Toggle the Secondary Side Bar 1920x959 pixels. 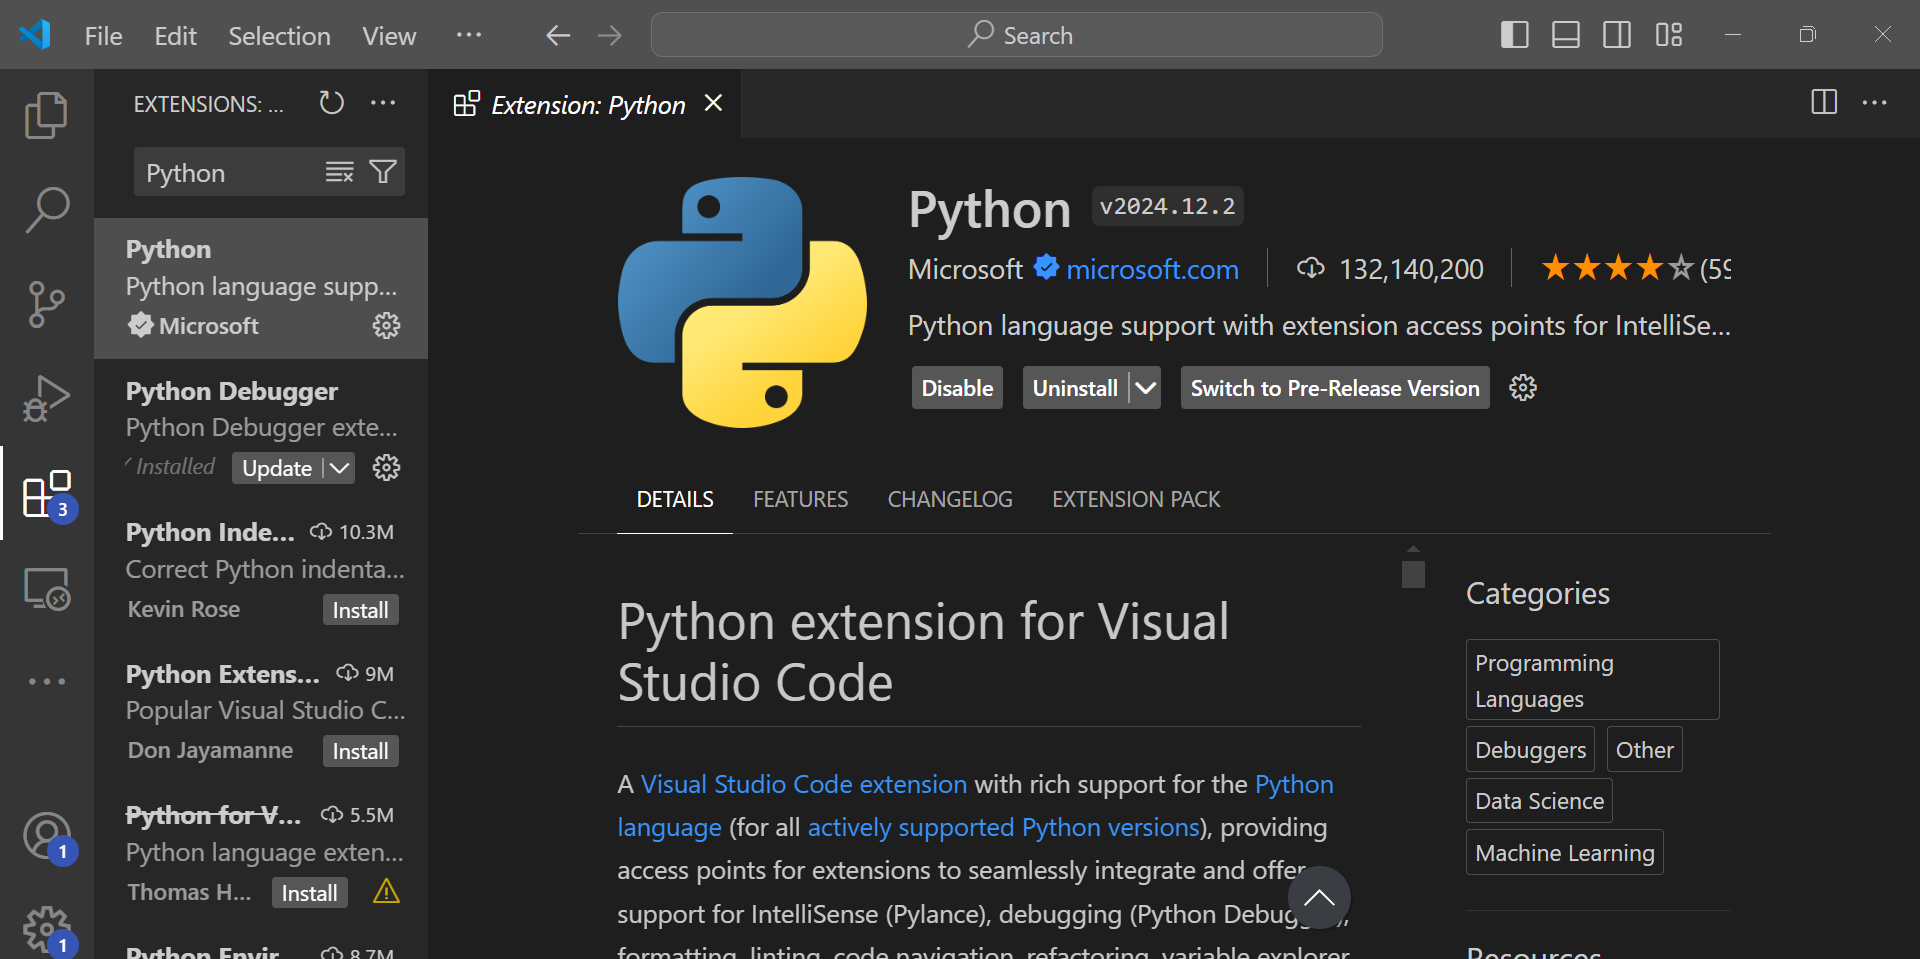point(1616,34)
